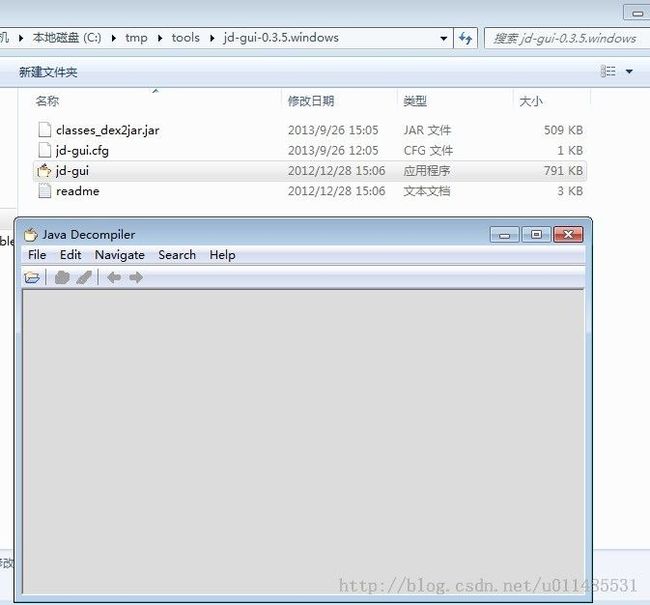Expand the arrow after tmp breadcrumb
This screenshot has width=650, height=605.
[160, 38]
